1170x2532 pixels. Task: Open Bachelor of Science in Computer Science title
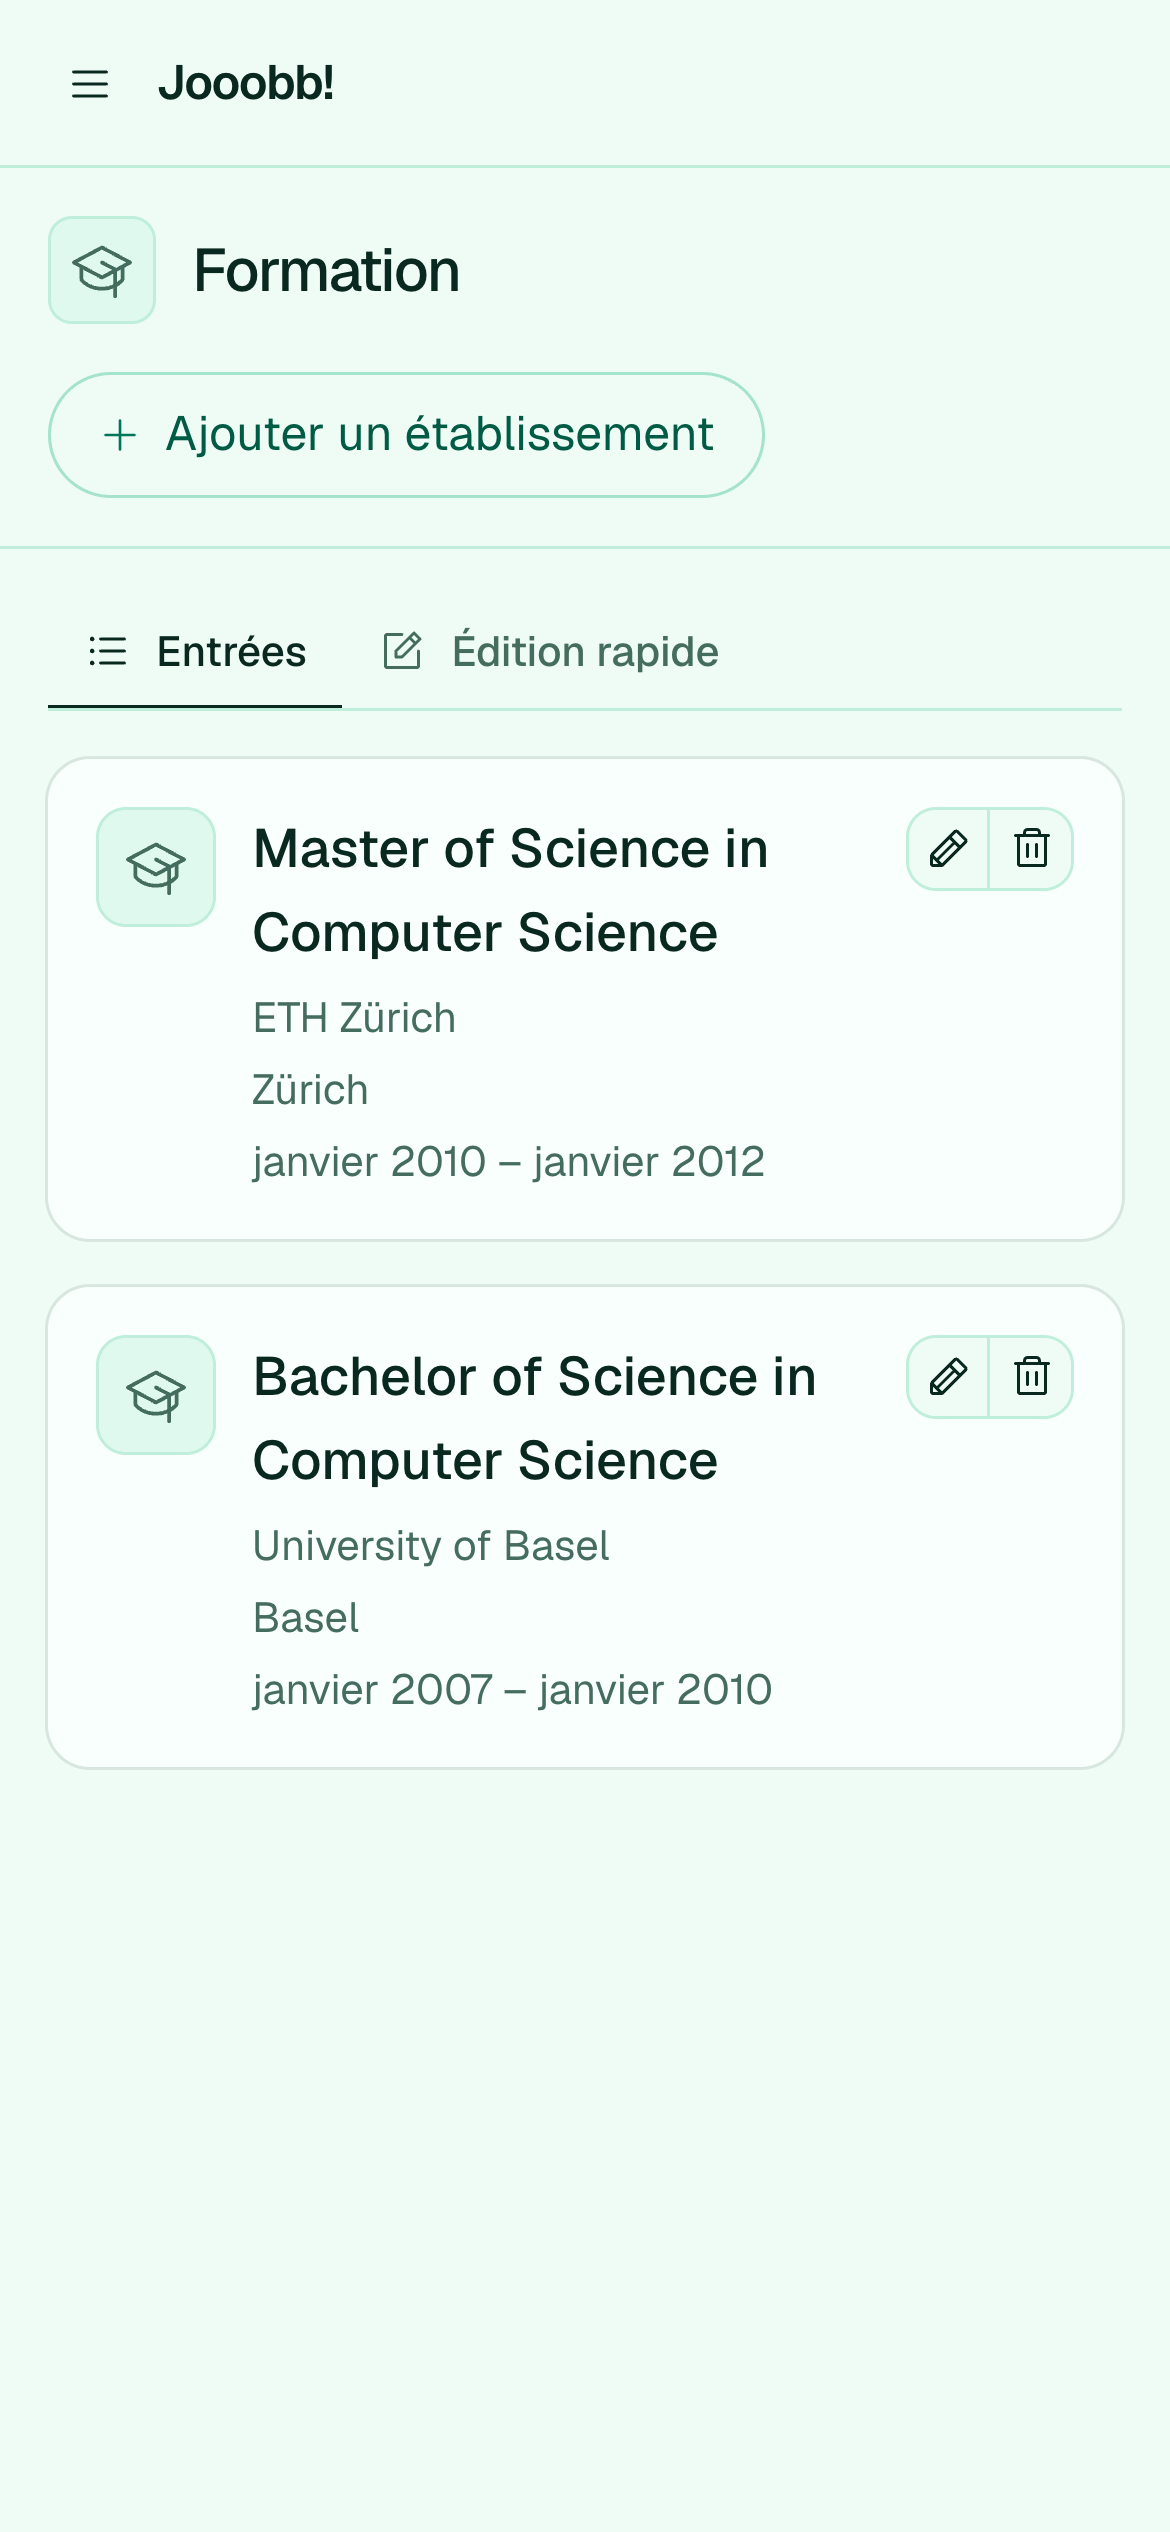click(535, 1419)
